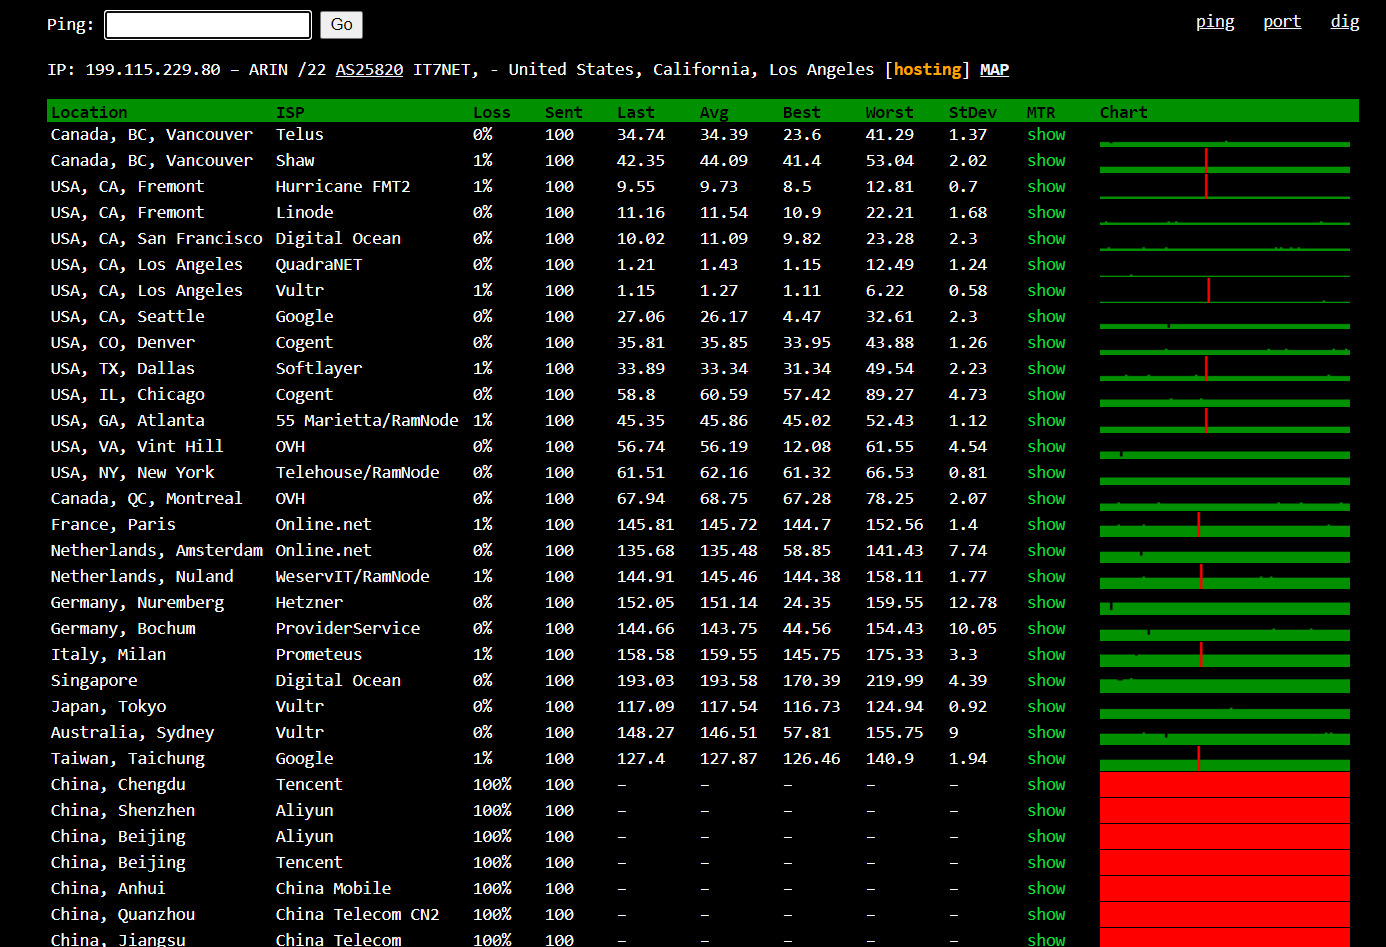1386x947 pixels.
Task: Click the 219.99 worst value
Action: 895,681
